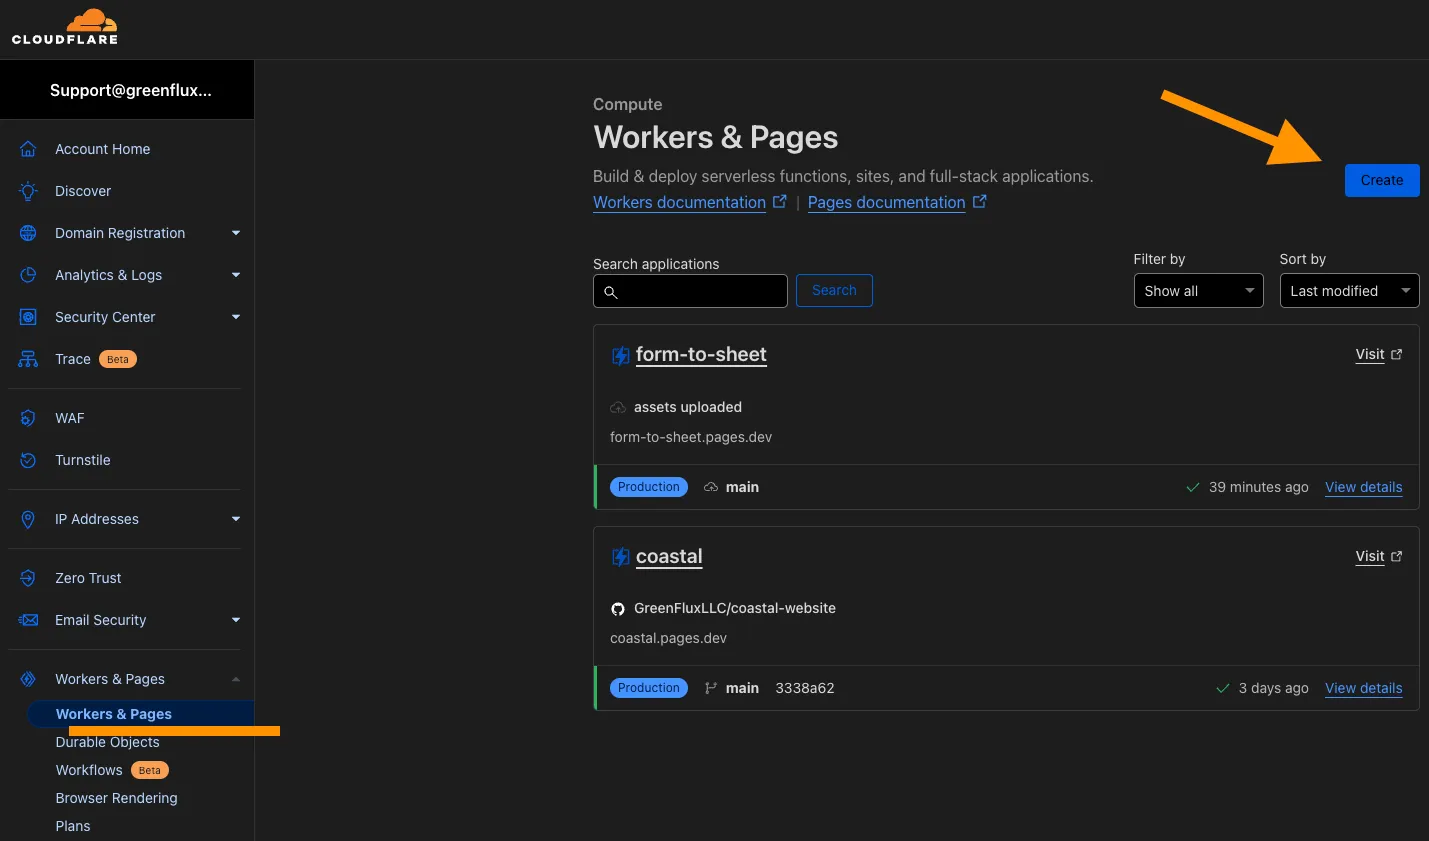Open Account Home via house icon
The image size is (1429, 841).
[x=28, y=149]
